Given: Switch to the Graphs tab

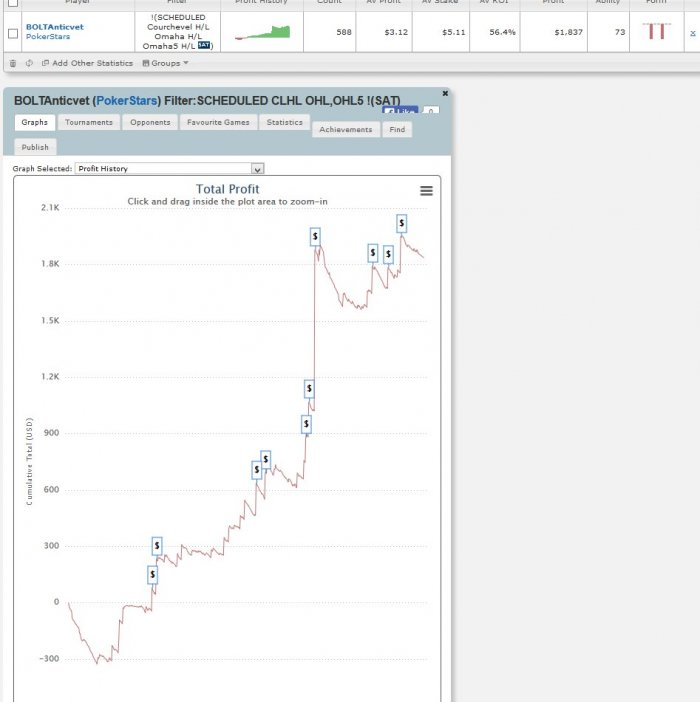Looking at the screenshot, I should point(34,122).
